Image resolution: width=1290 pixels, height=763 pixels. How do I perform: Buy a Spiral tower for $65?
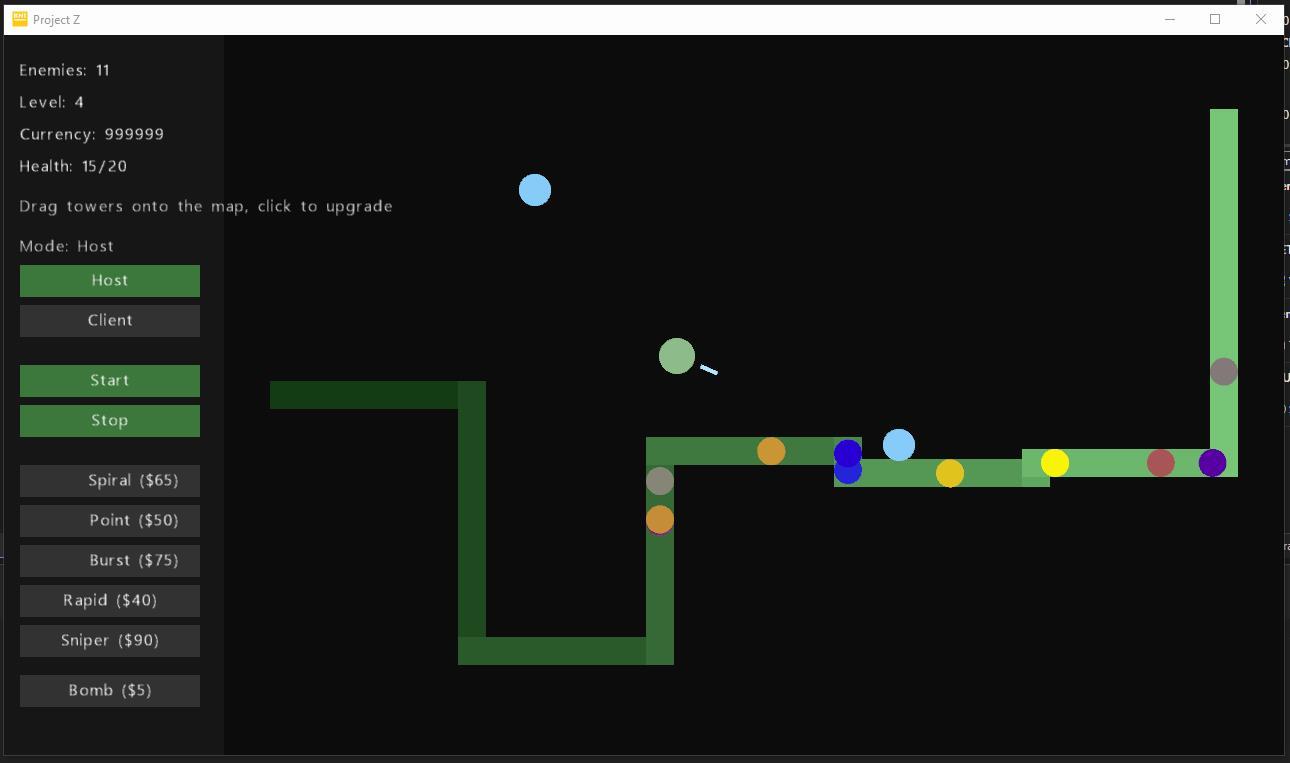pyautogui.click(x=109, y=480)
